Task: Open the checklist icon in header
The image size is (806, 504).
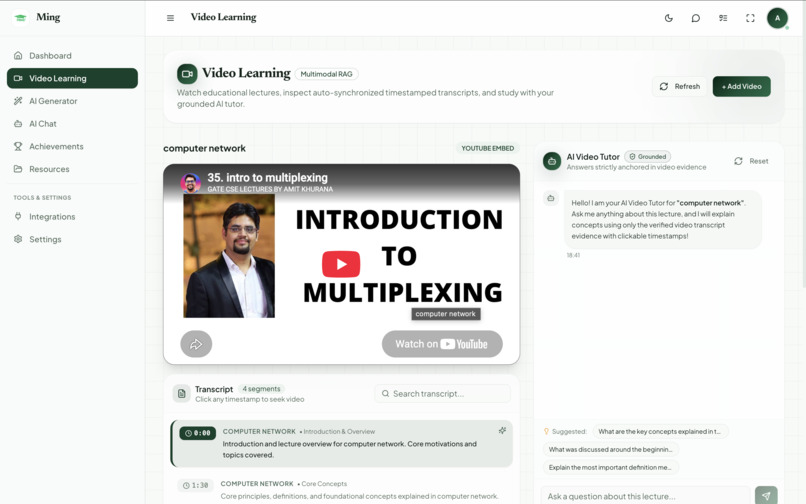Action: pyautogui.click(x=723, y=18)
